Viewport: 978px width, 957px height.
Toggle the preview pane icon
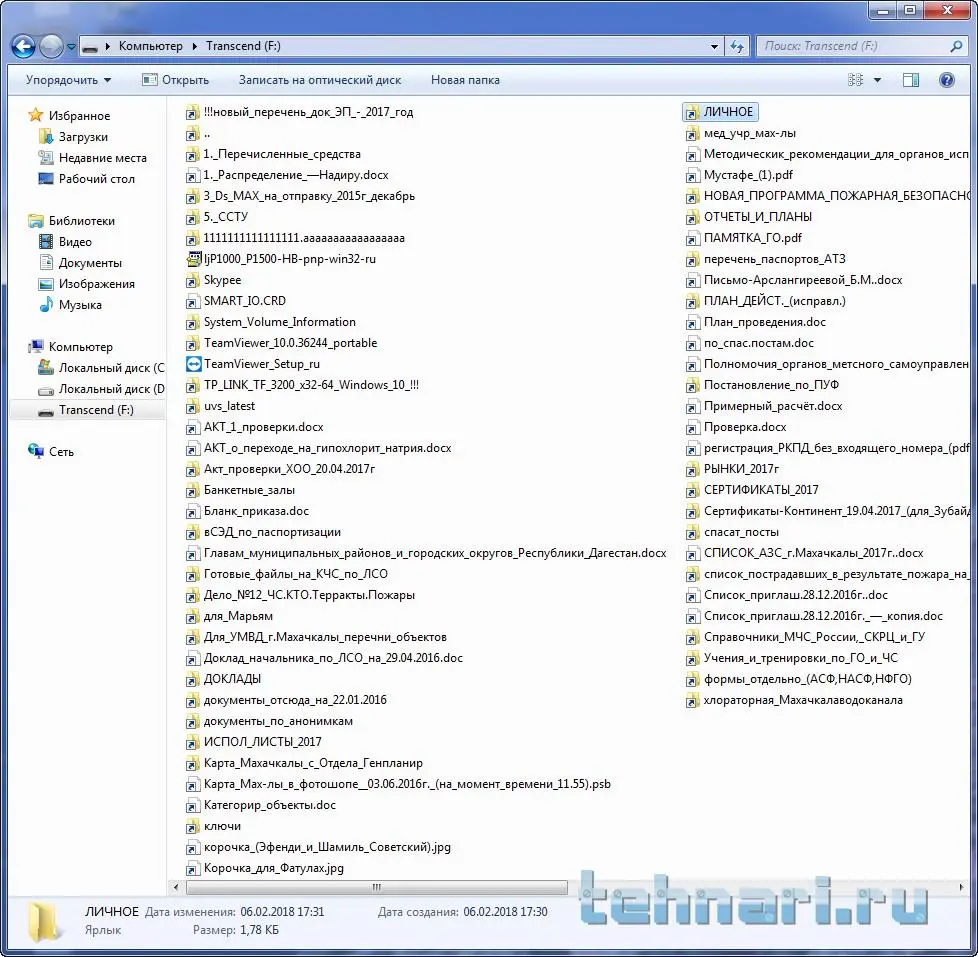pos(911,80)
